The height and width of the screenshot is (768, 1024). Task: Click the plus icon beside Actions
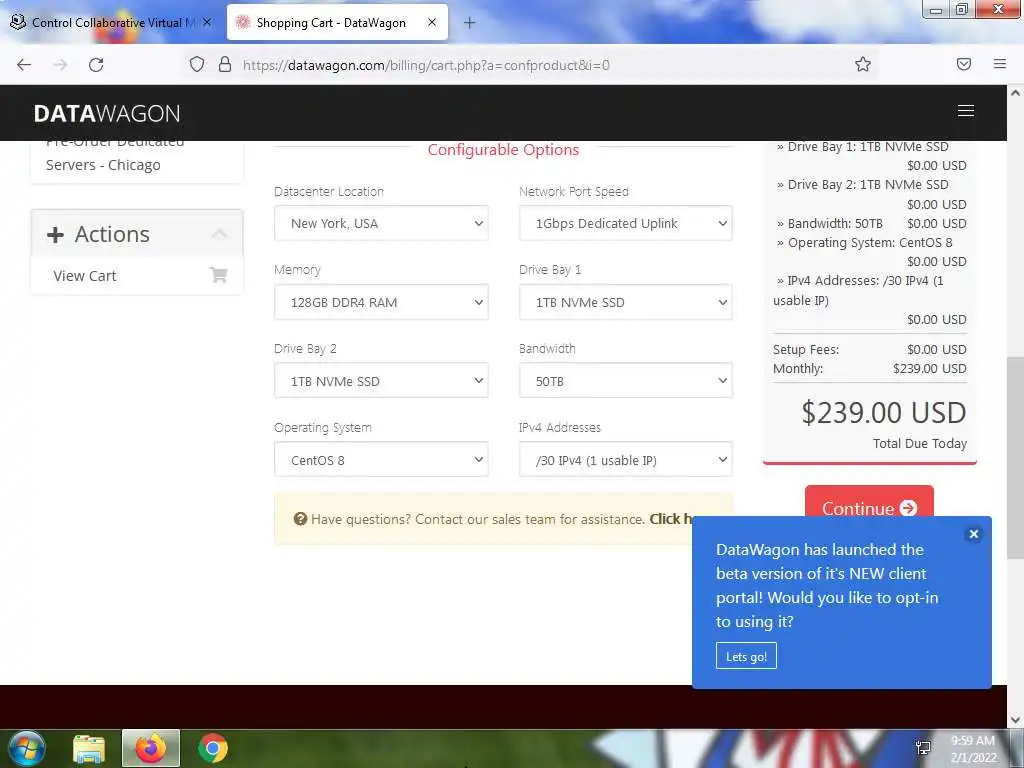(x=56, y=234)
